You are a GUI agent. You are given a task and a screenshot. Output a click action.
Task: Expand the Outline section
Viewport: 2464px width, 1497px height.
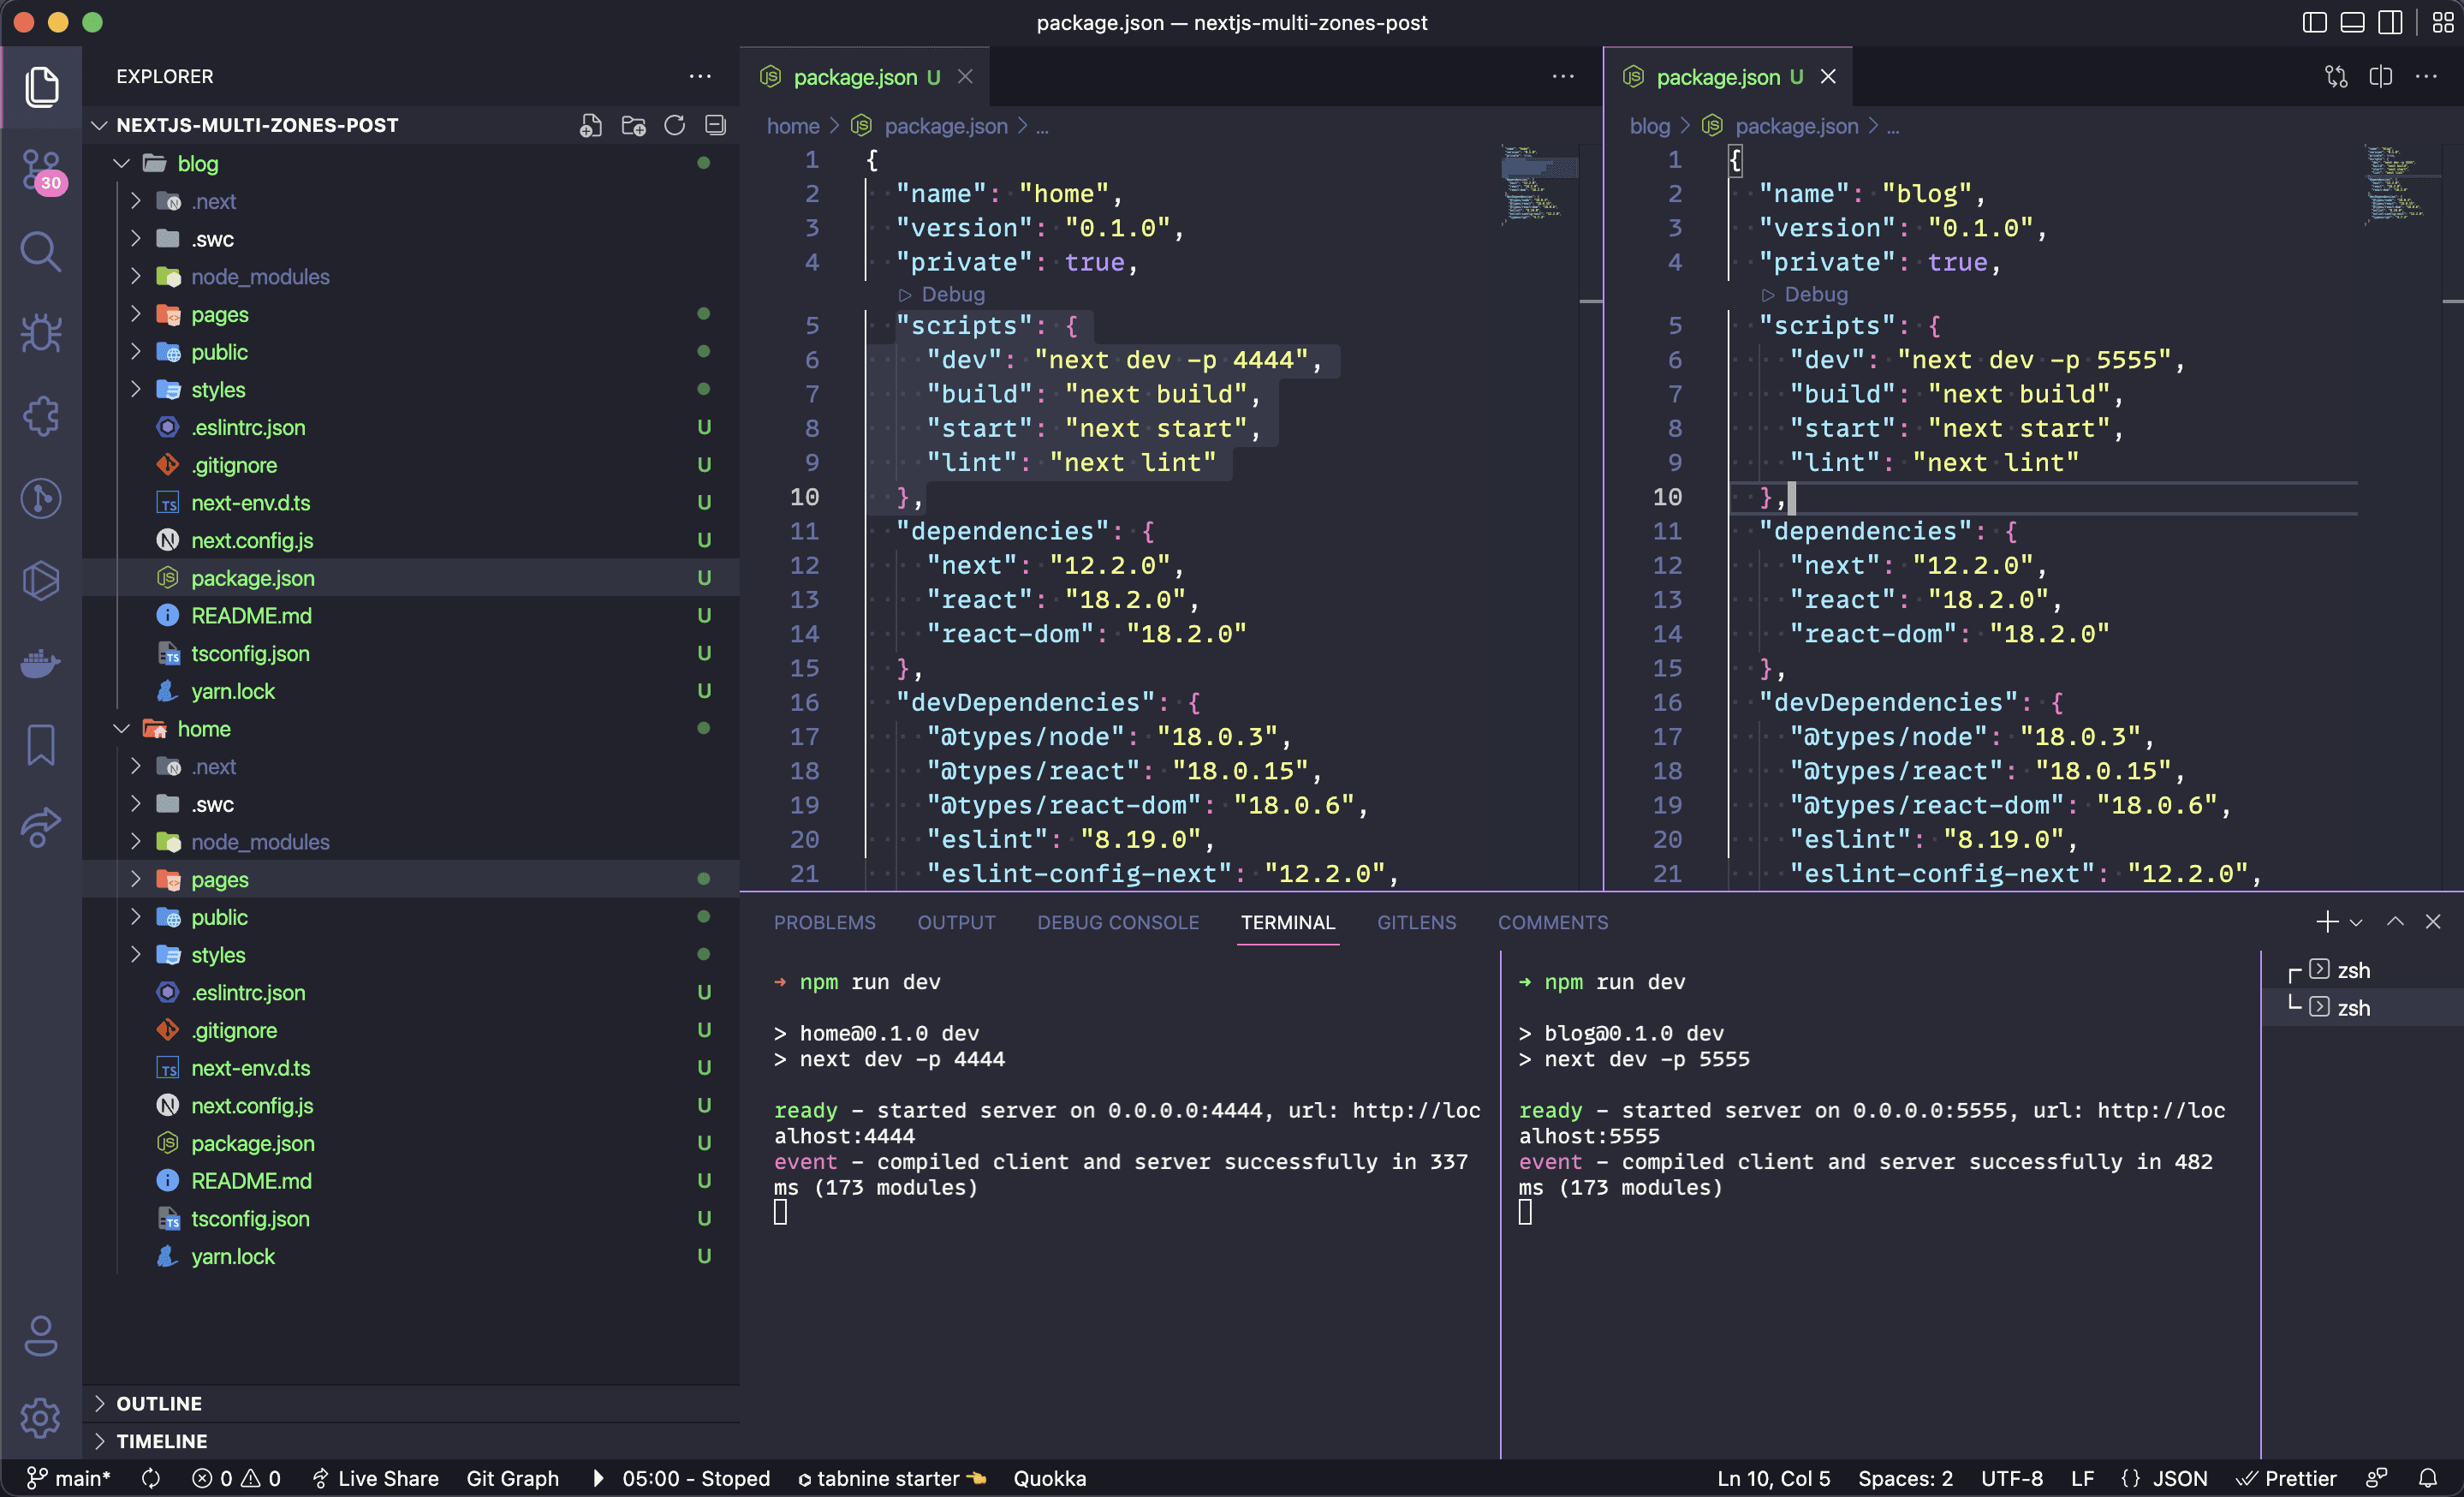(410, 1403)
